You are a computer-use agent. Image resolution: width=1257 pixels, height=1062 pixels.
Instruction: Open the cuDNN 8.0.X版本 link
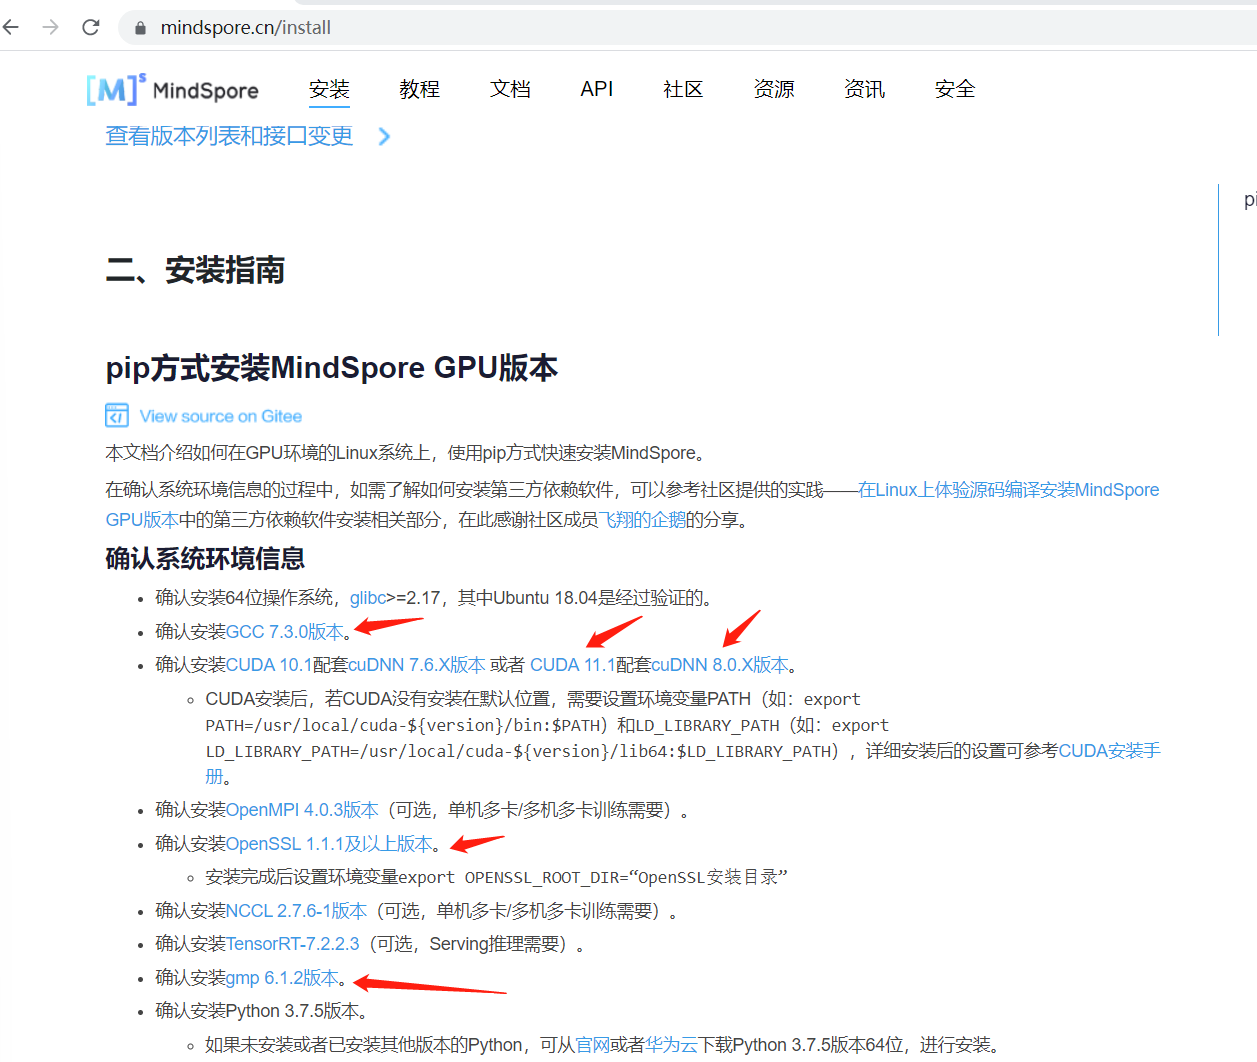pyautogui.click(x=720, y=665)
